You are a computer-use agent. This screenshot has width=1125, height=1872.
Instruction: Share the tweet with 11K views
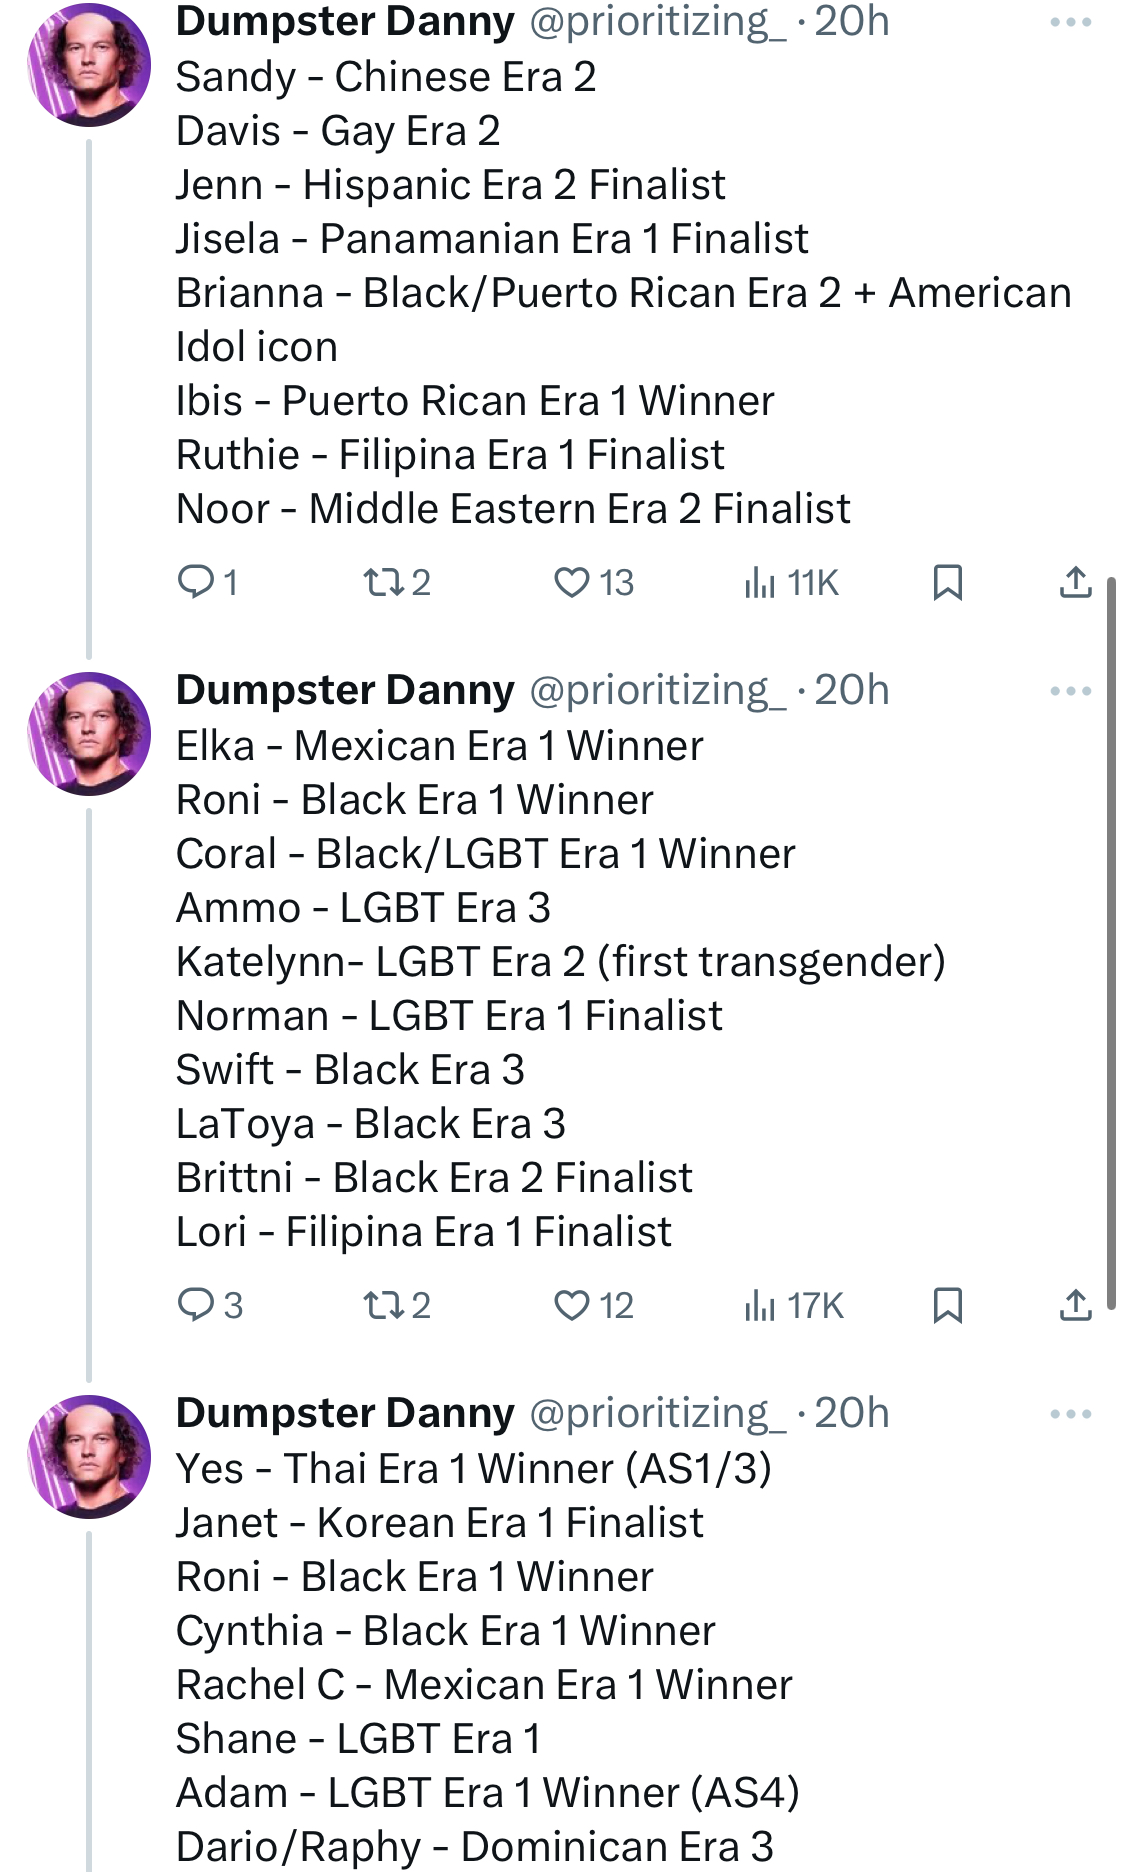tap(1075, 582)
